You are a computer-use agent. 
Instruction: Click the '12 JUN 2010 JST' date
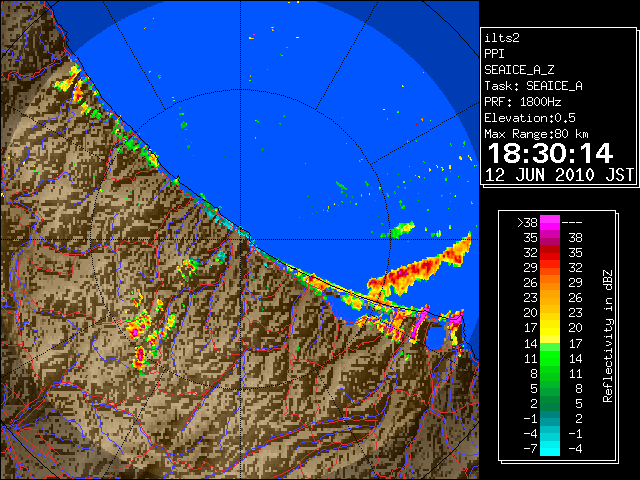point(559,175)
